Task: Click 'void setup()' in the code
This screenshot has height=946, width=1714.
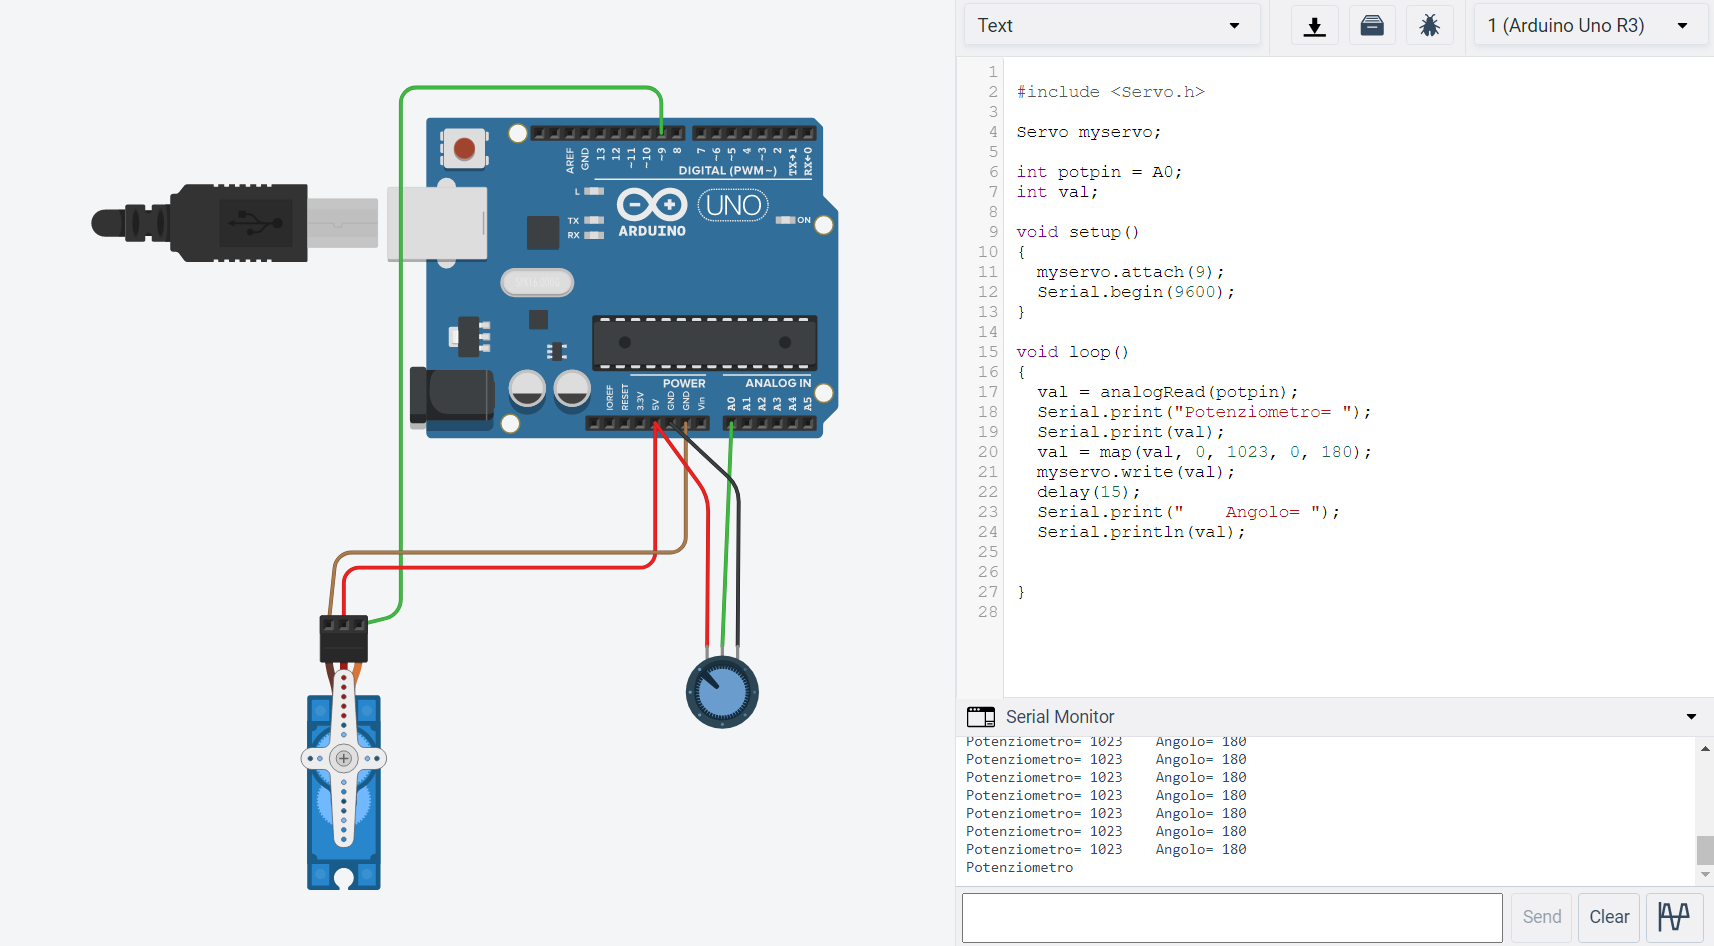Action: pos(1078,232)
